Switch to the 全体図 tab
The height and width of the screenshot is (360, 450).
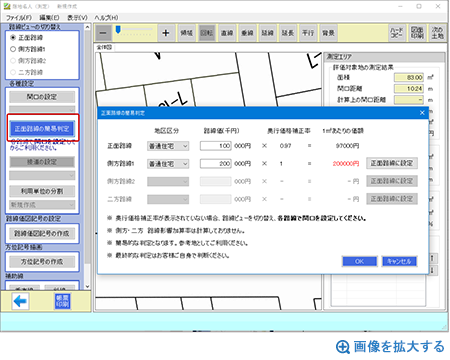point(104,47)
